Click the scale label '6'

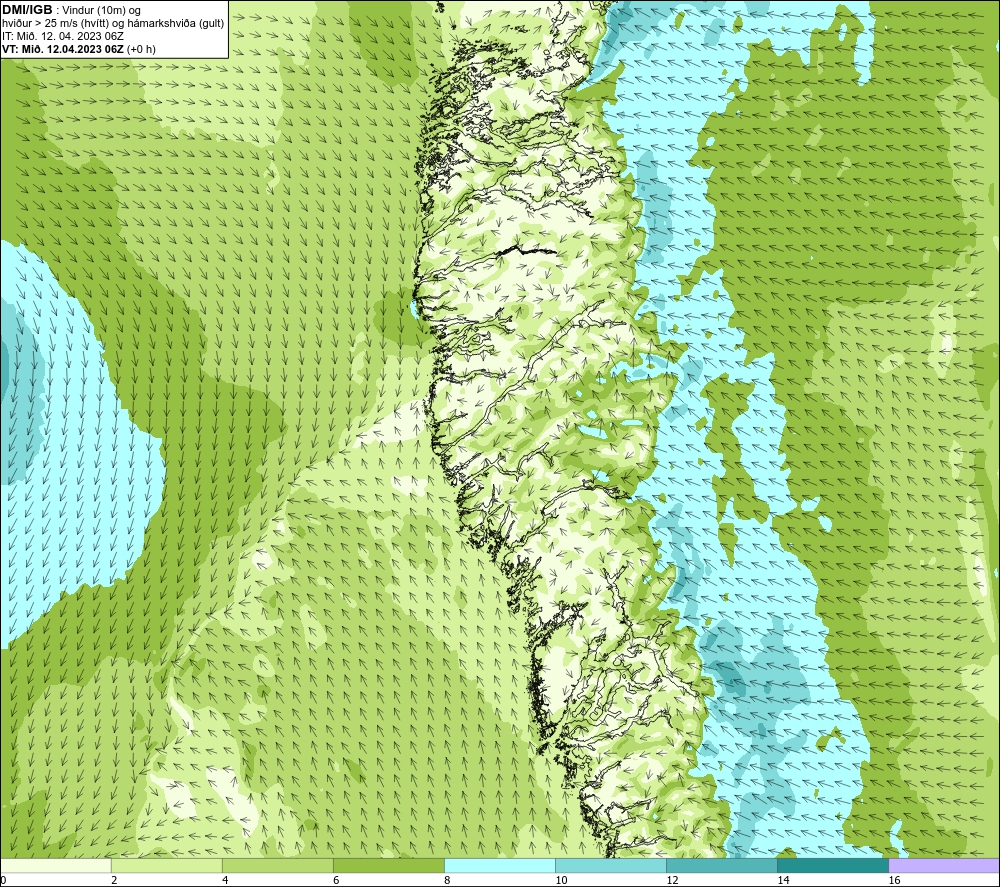[336, 881]
